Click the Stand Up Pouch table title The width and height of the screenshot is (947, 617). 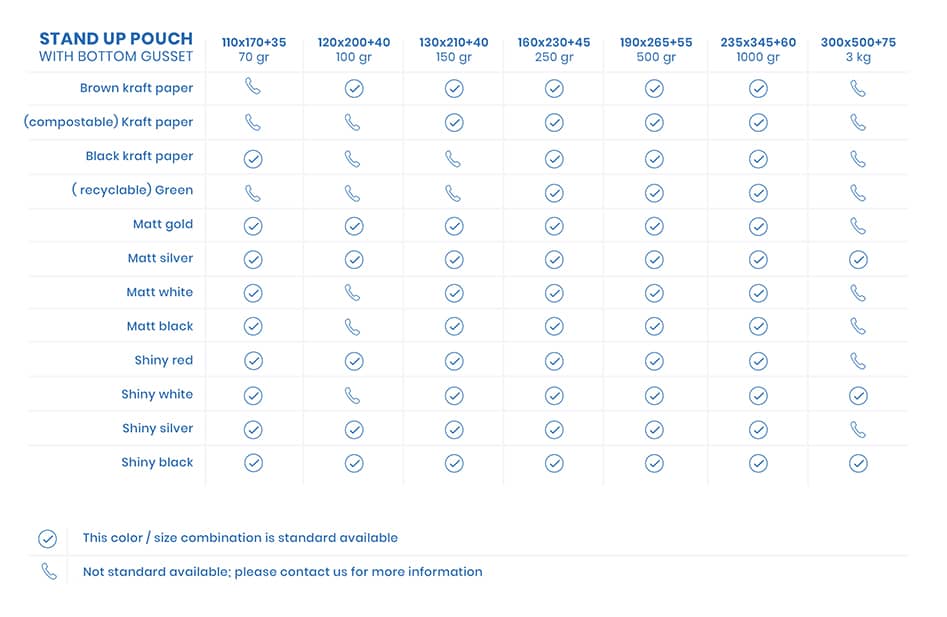tap(116, 47)
